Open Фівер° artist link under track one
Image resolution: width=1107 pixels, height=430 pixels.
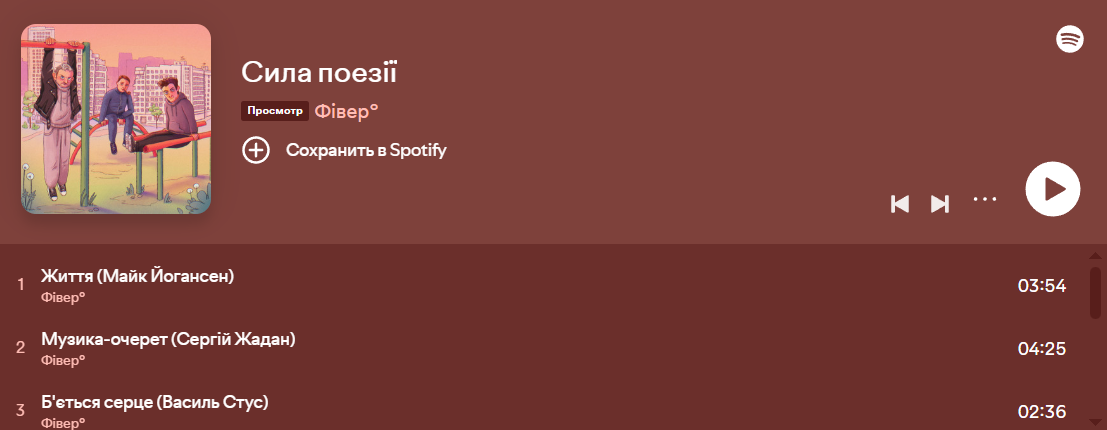(x=63, y=297)
